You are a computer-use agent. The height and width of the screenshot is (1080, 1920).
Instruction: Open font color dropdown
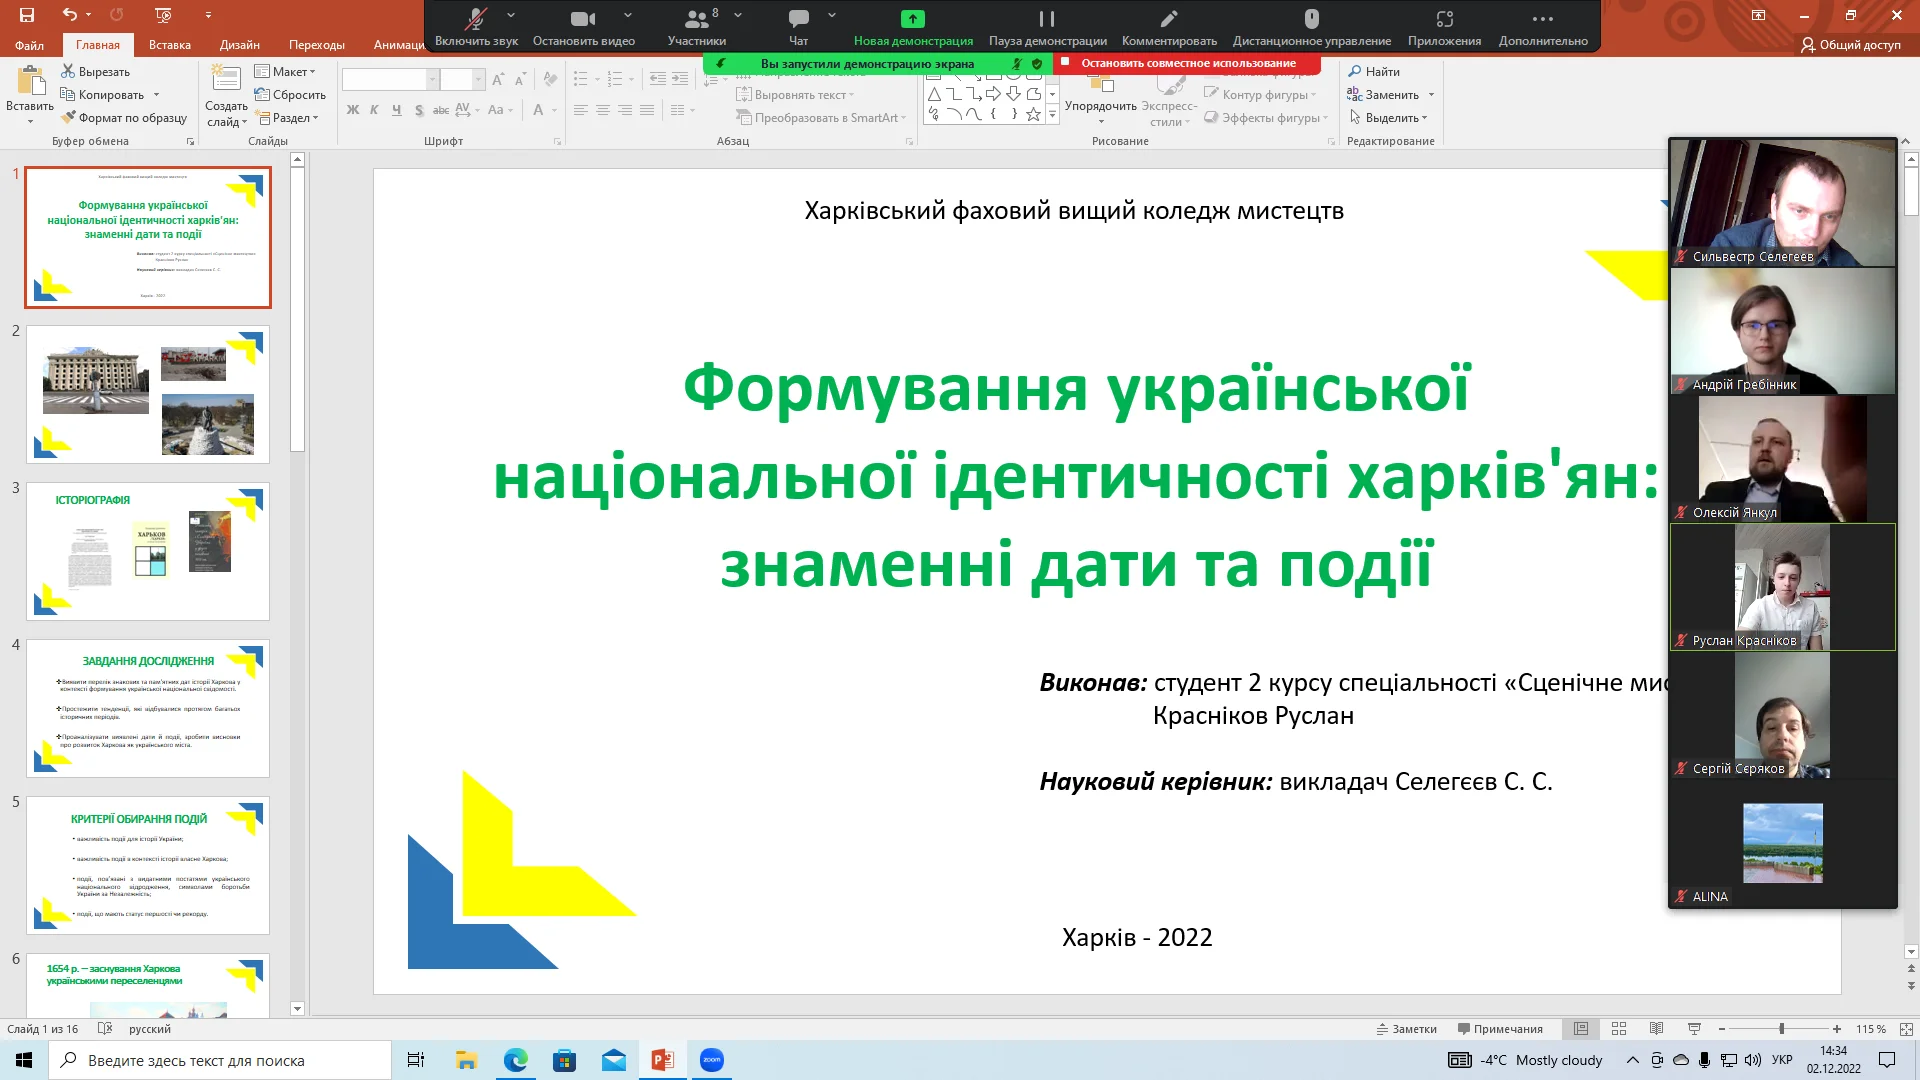point(555,110)
